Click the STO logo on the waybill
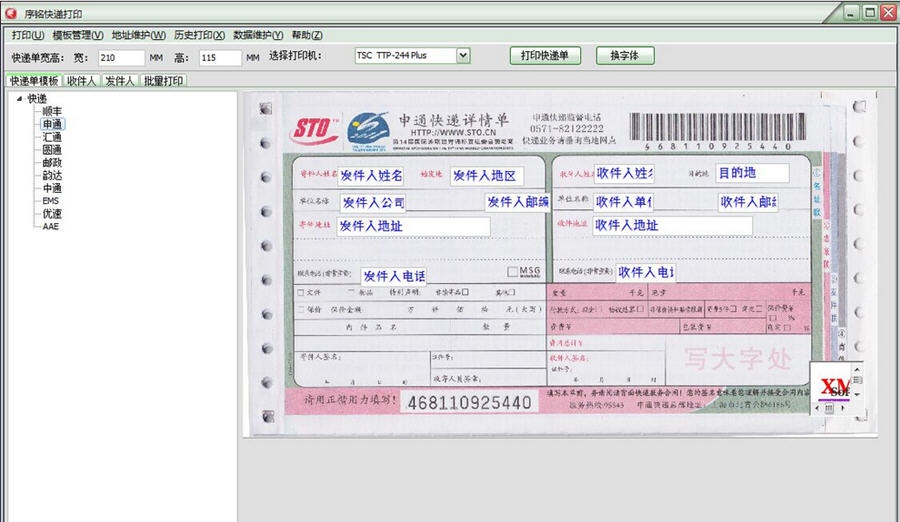Screen dimensions: 900x522 [315, 131]
